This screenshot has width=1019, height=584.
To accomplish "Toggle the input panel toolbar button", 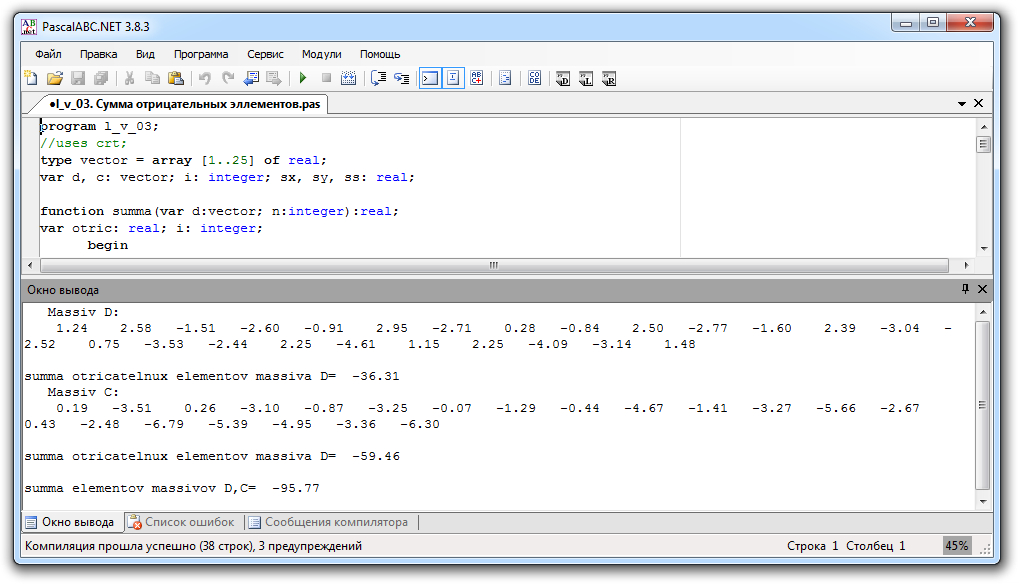I will [453, 78].
